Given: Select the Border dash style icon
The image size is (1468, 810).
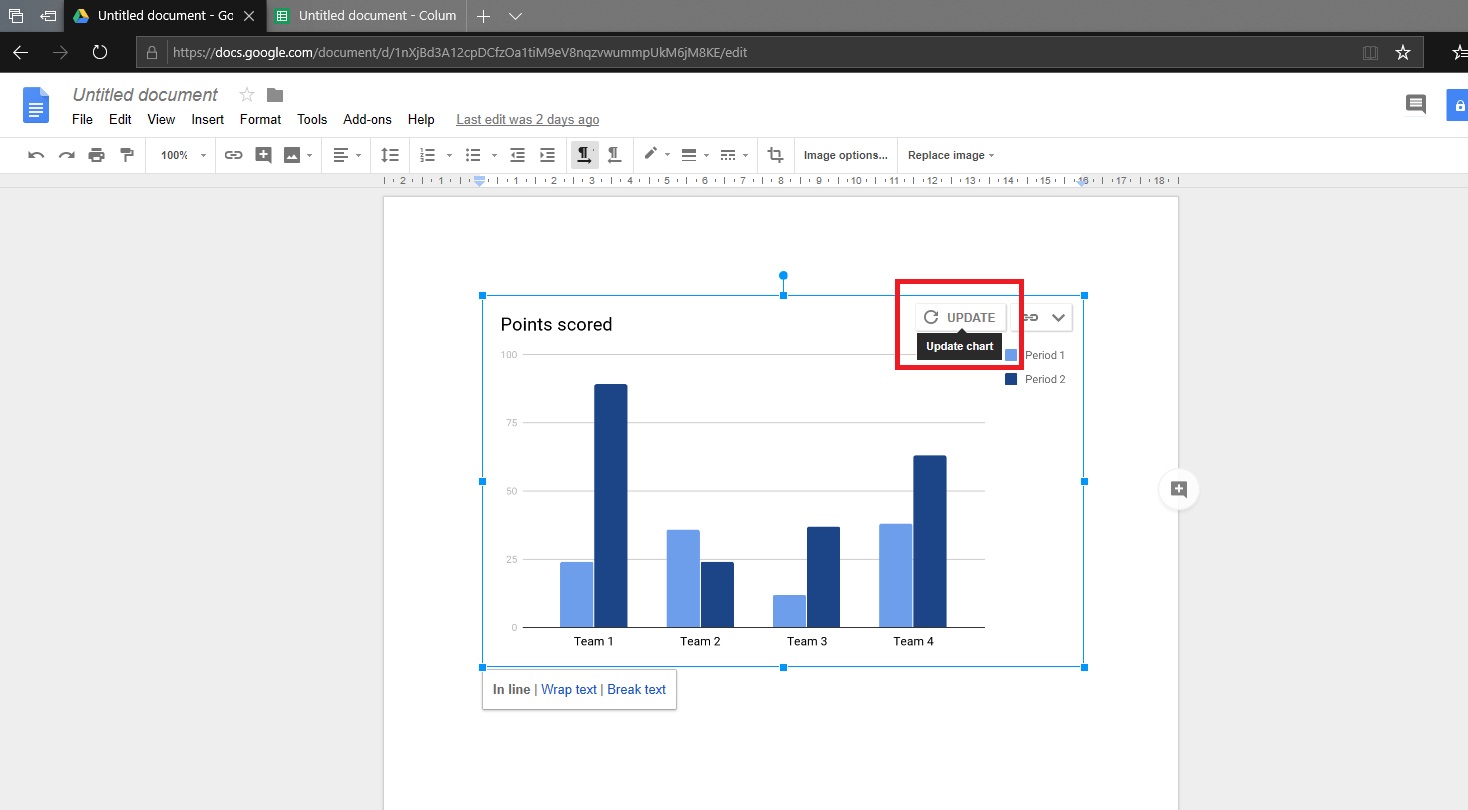Looking at the screenshot, I should pyautogui.click(x=729, y=155).
